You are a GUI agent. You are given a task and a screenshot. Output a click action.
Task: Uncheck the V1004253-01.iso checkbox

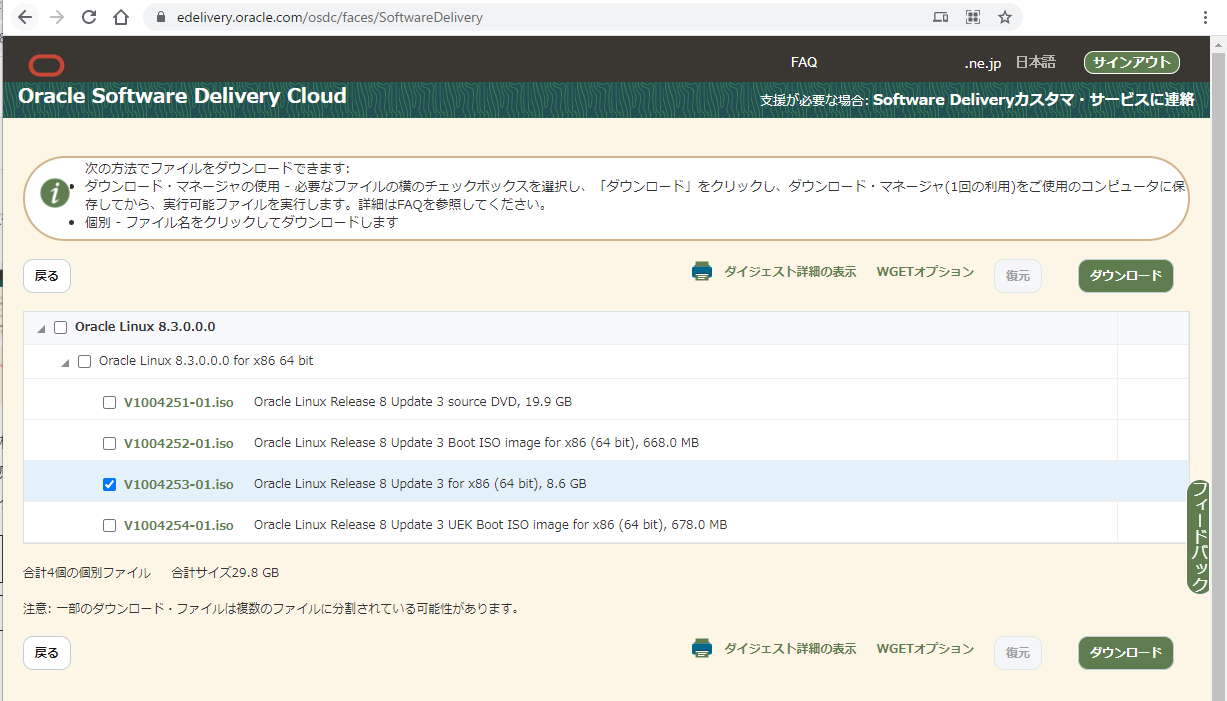(x=110, y=485)
